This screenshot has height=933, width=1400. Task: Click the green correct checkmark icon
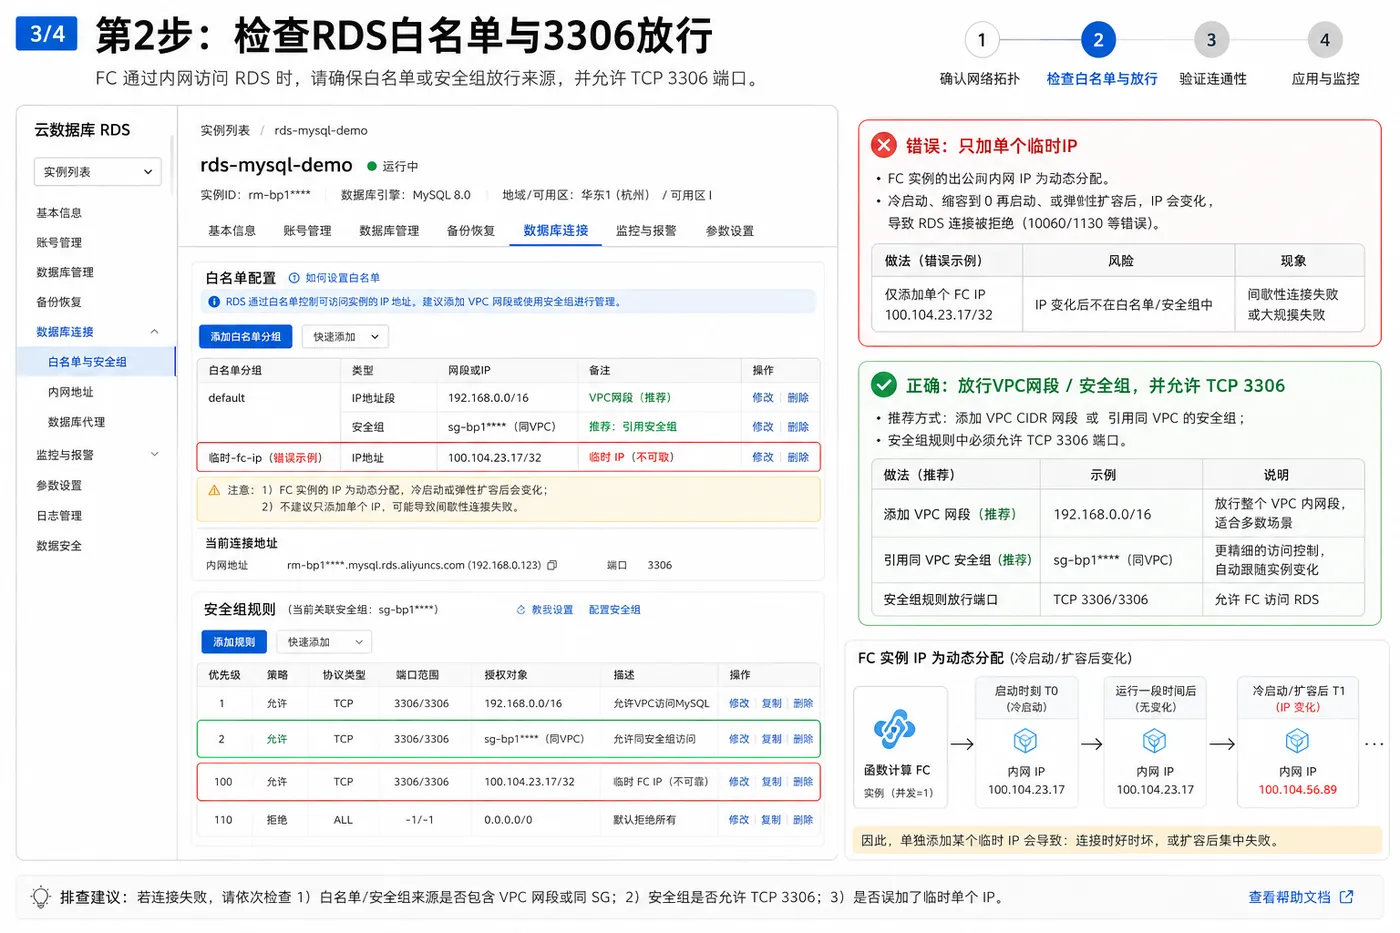(x=884, y=385)
